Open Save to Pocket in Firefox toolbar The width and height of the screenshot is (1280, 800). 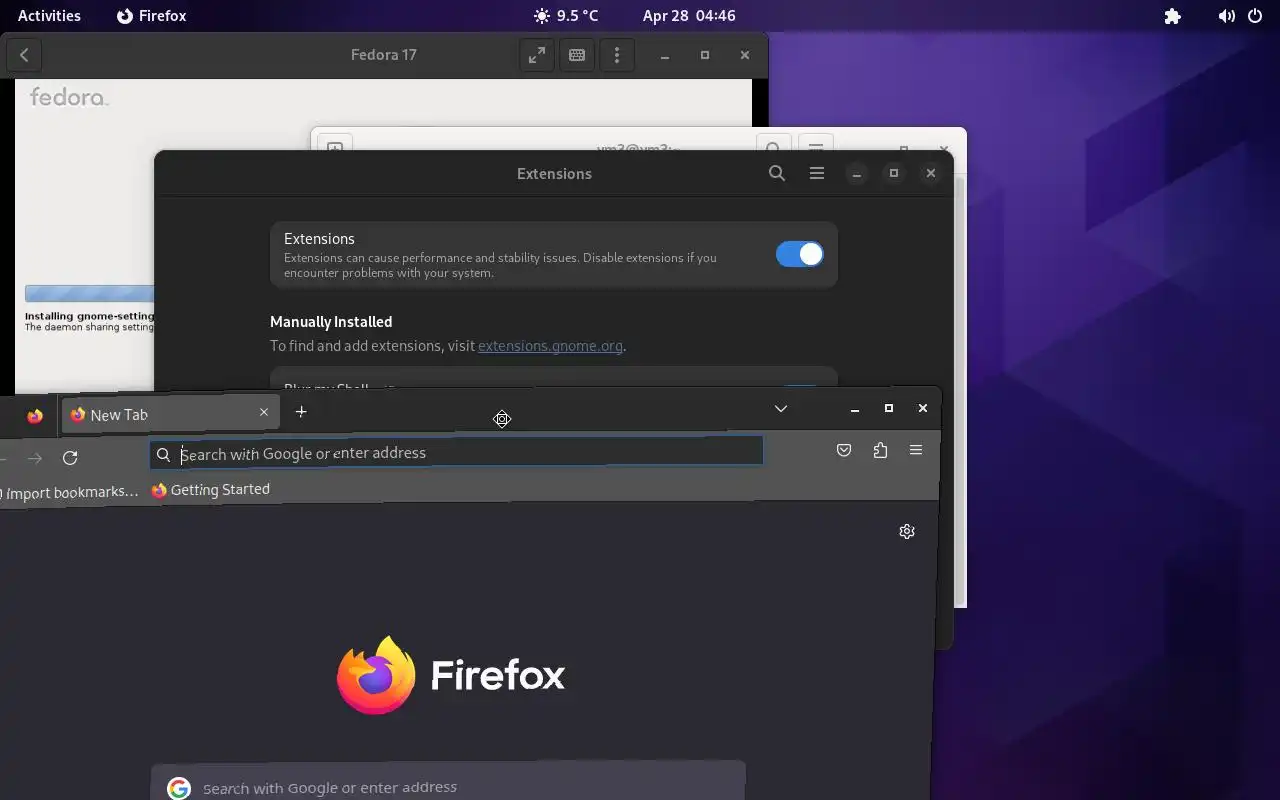(844, 451)
